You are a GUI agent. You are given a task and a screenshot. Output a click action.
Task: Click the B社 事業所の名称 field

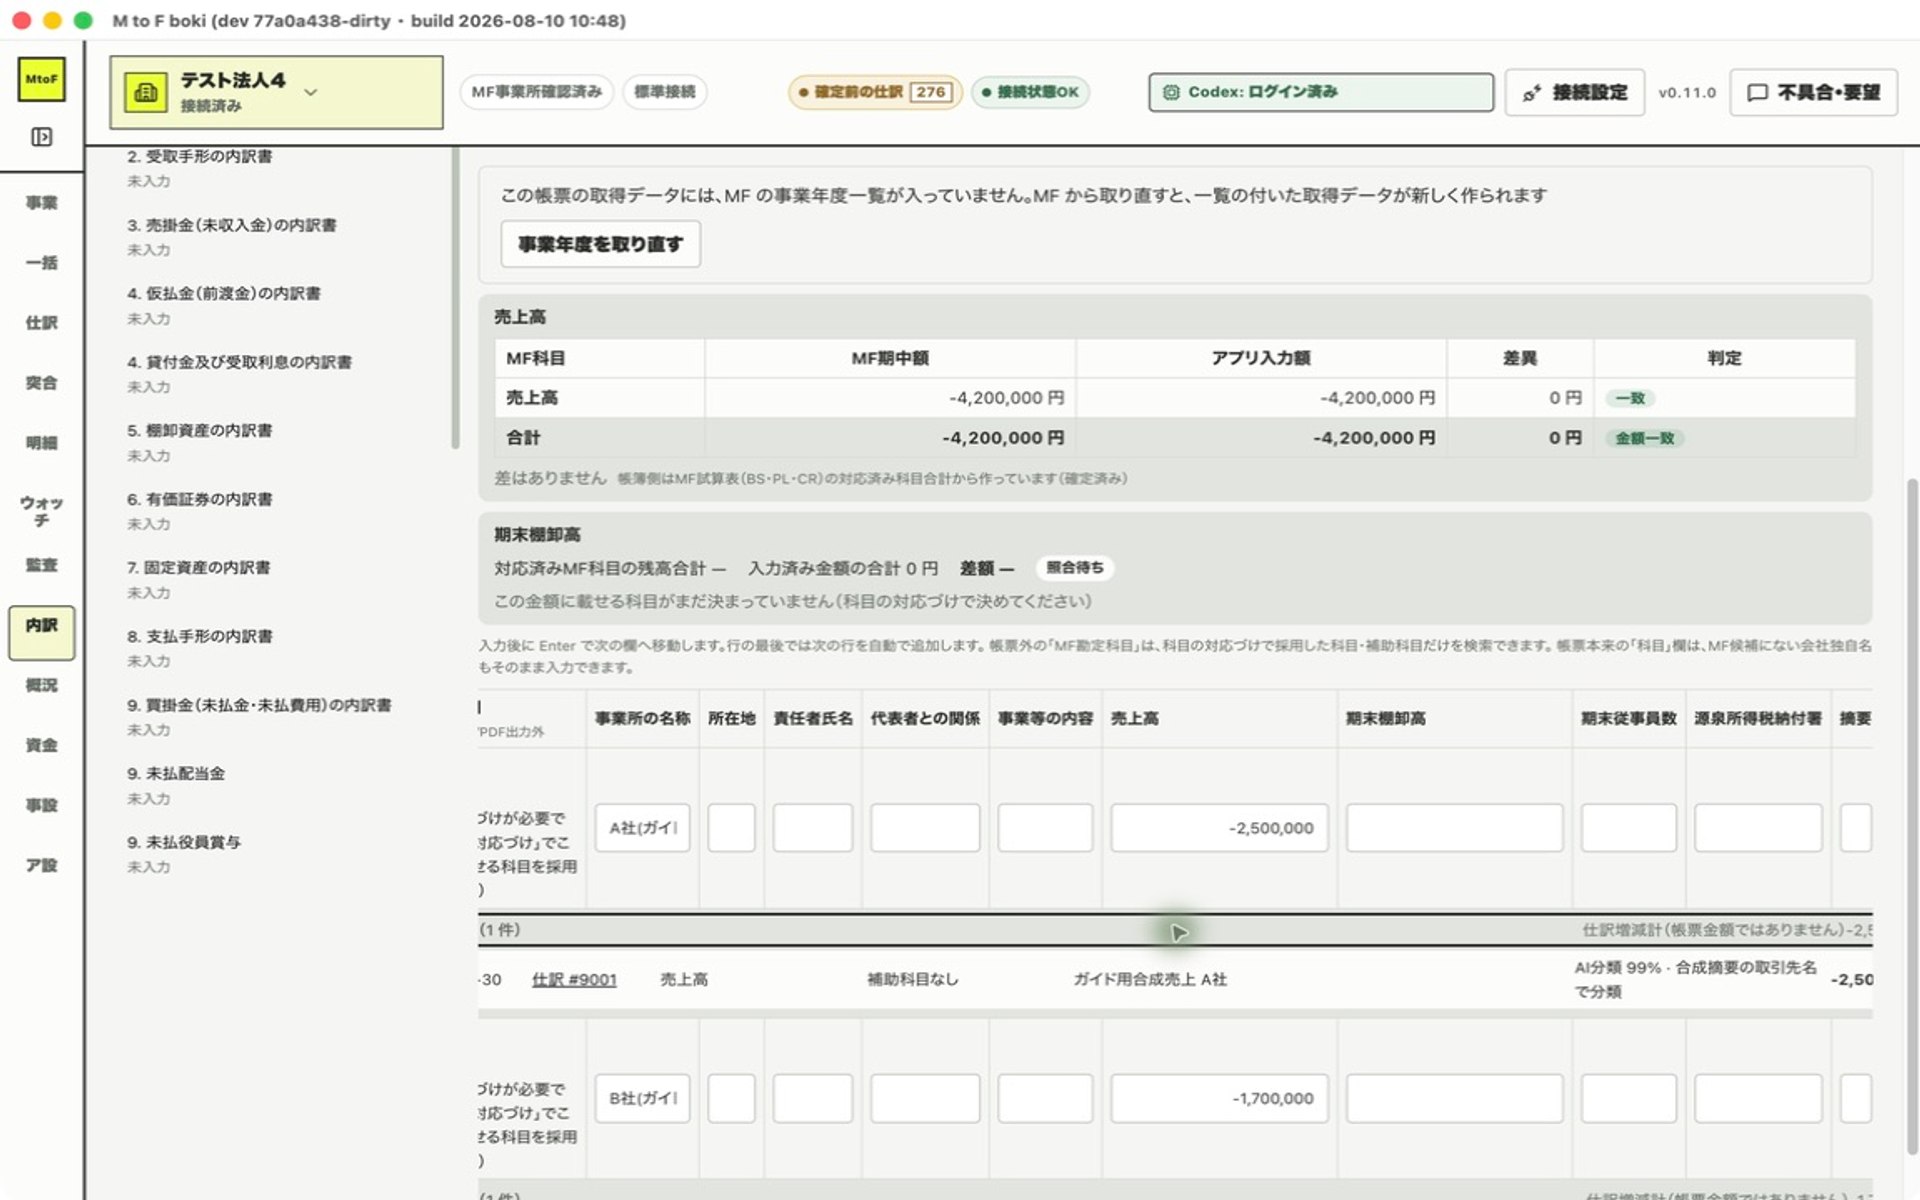(642, 1098)
